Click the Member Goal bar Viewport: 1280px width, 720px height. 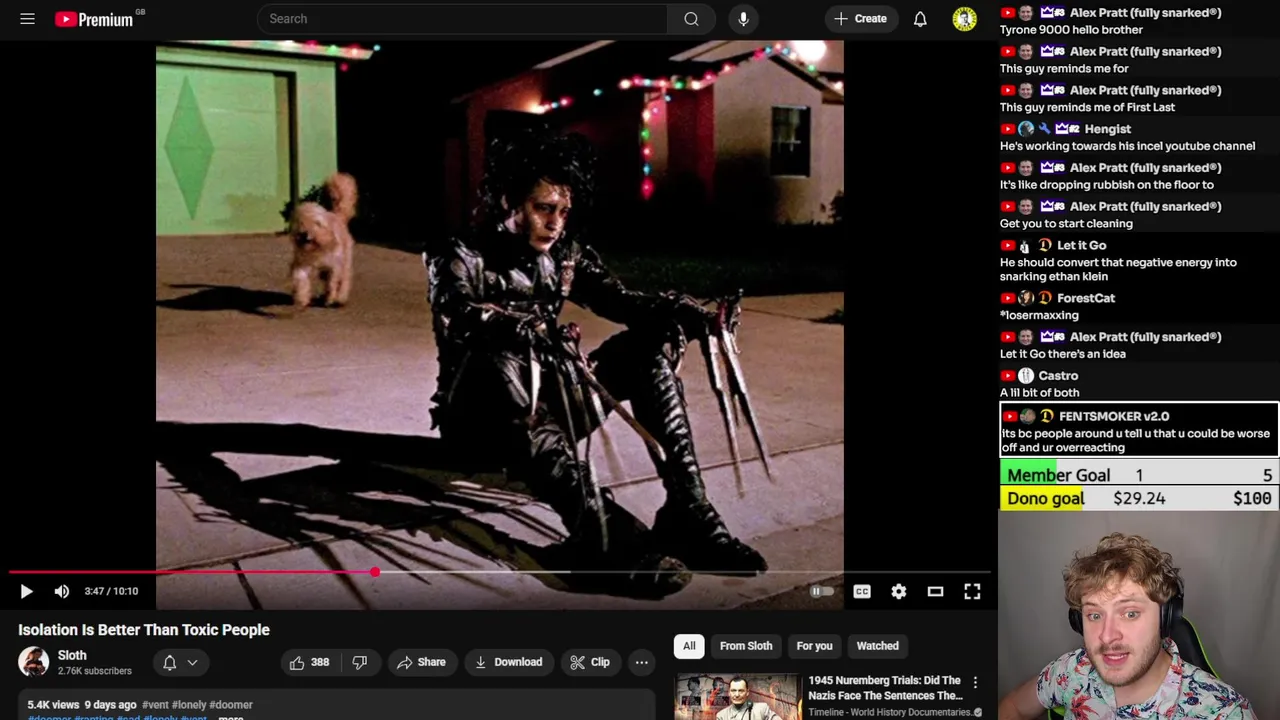click(x=1139, y=475)
